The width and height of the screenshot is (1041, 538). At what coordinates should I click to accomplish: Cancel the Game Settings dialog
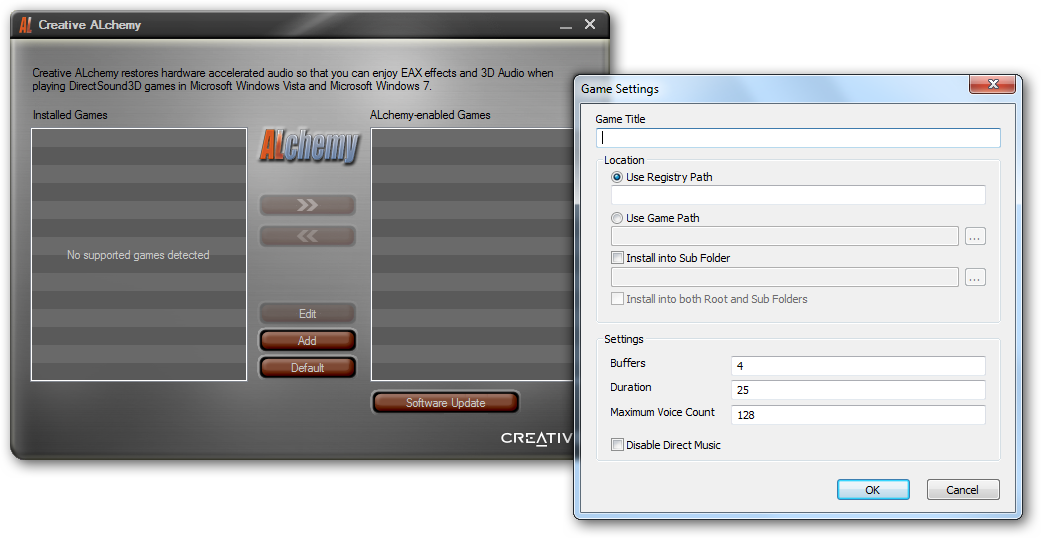963,490
